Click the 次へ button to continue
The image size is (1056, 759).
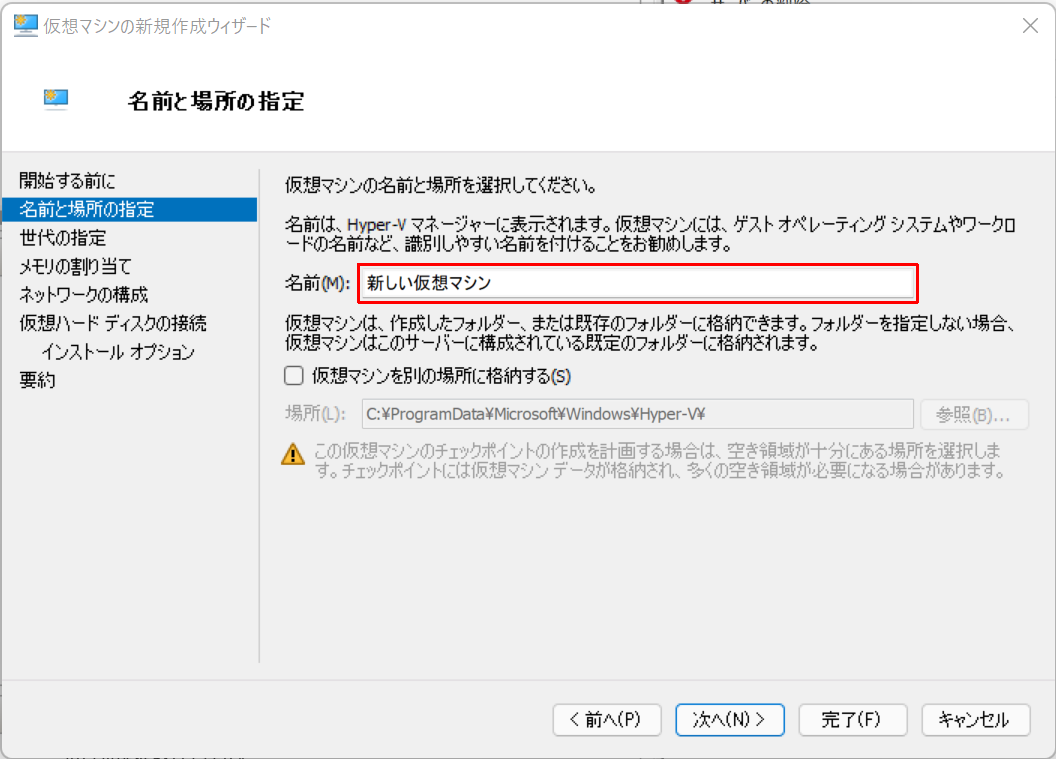(730, 720)
